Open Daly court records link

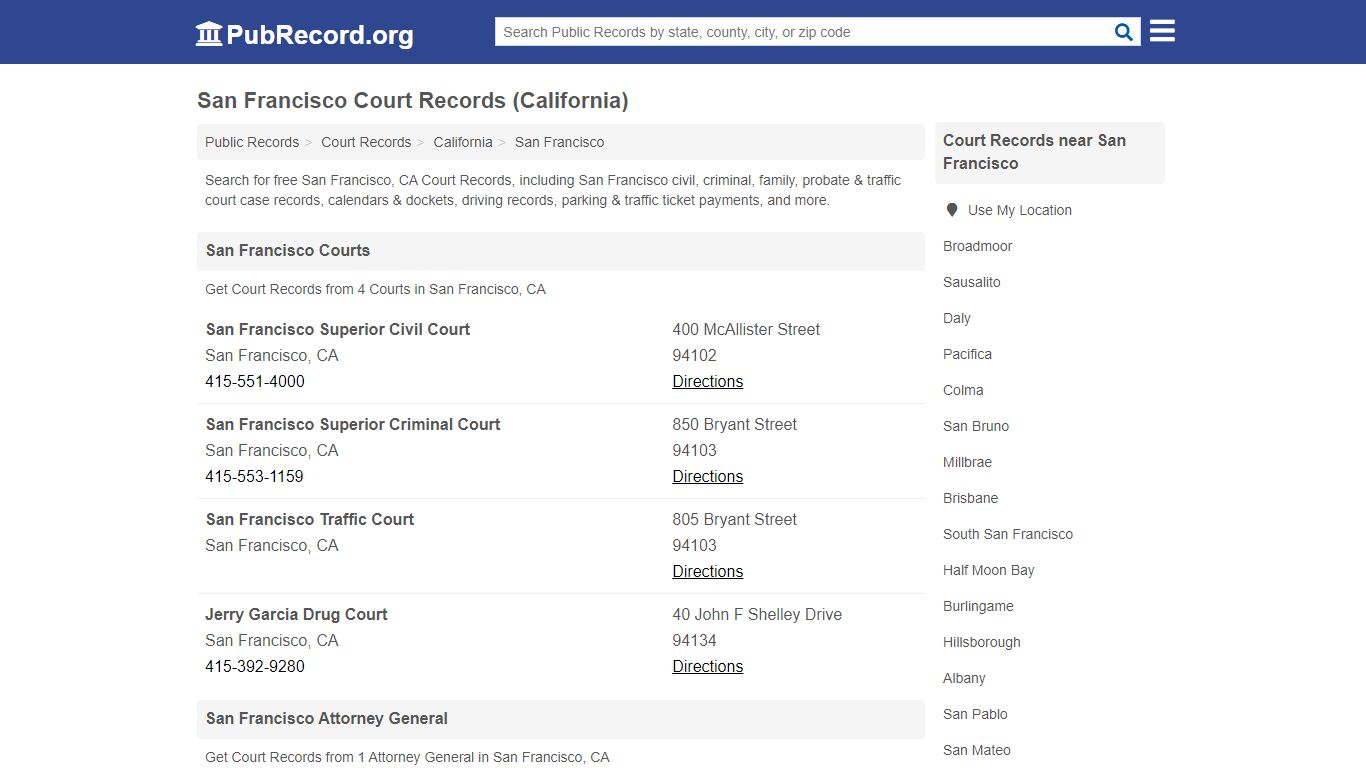[956, 318]
